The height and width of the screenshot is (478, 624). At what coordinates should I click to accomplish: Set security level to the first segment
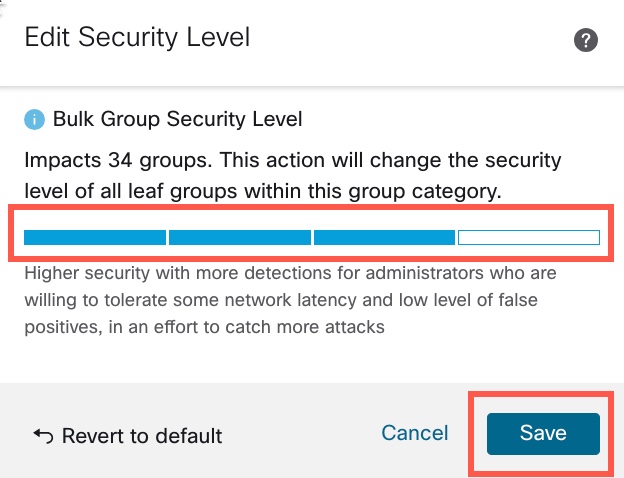point(95,238)
